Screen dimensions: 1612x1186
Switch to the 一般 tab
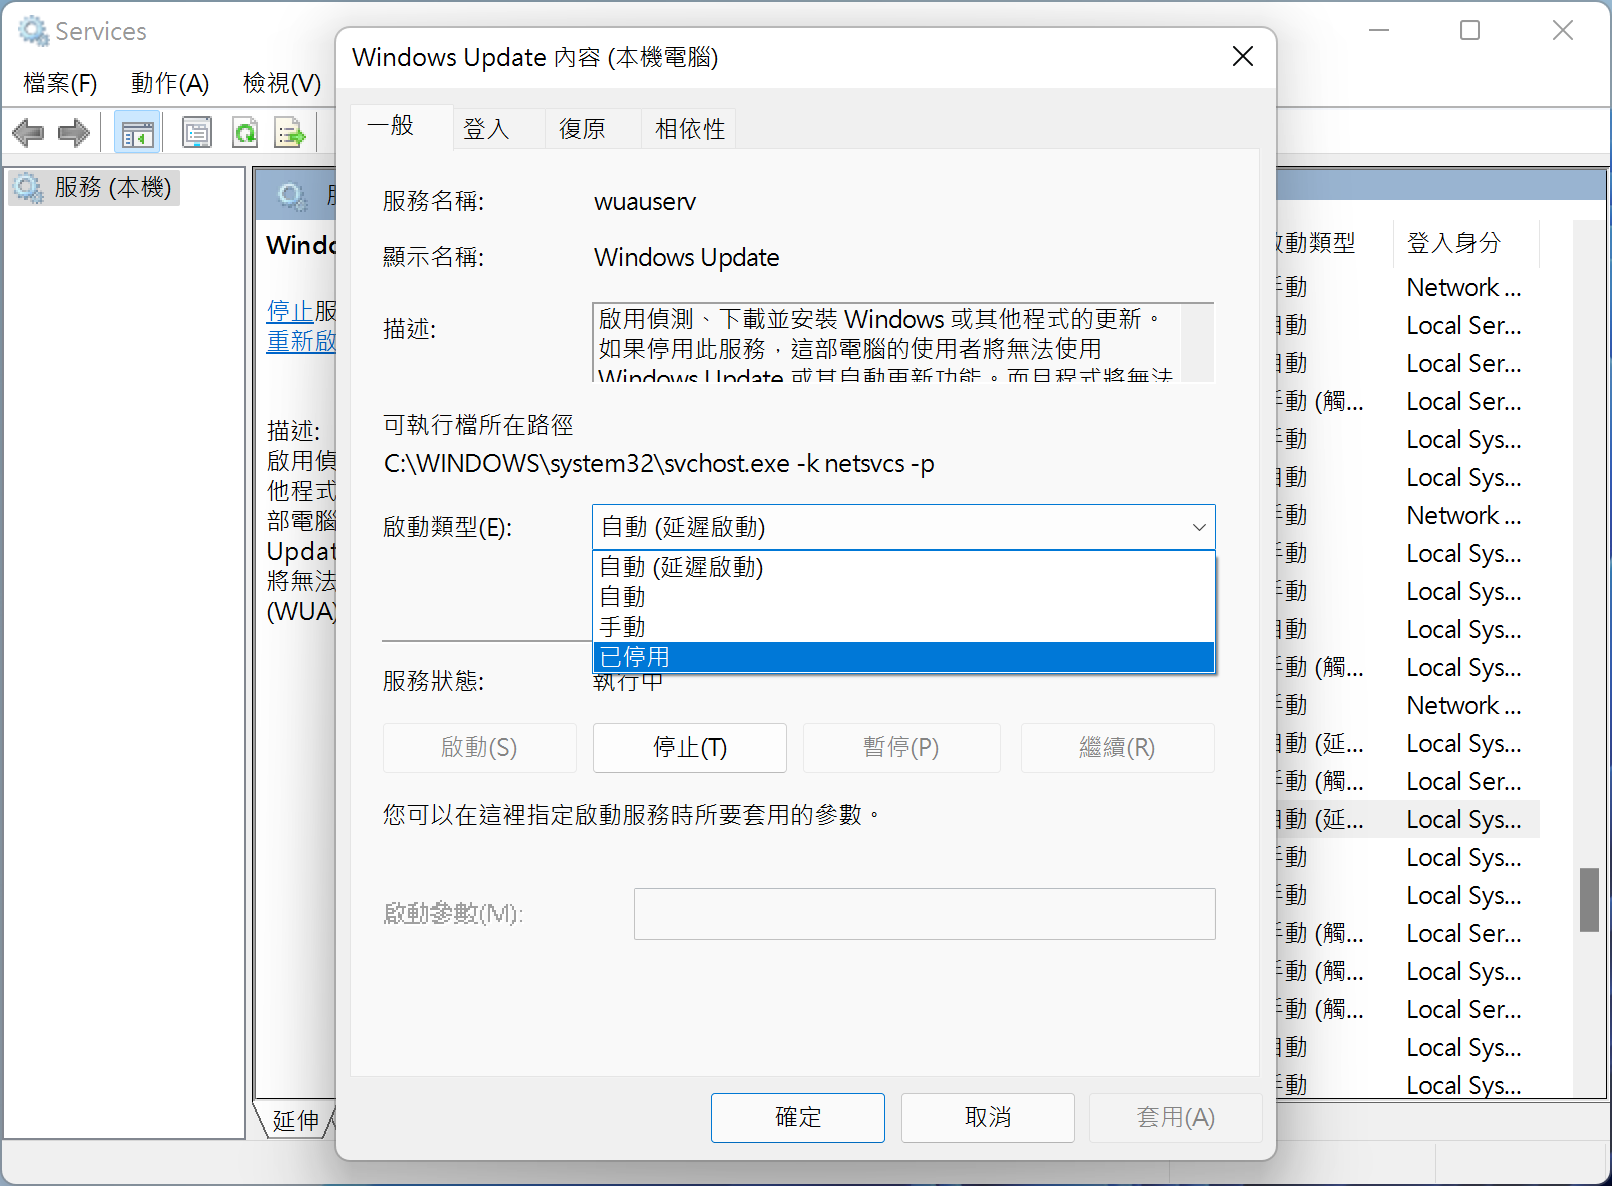pyautogui.click(x=401, y=126)
